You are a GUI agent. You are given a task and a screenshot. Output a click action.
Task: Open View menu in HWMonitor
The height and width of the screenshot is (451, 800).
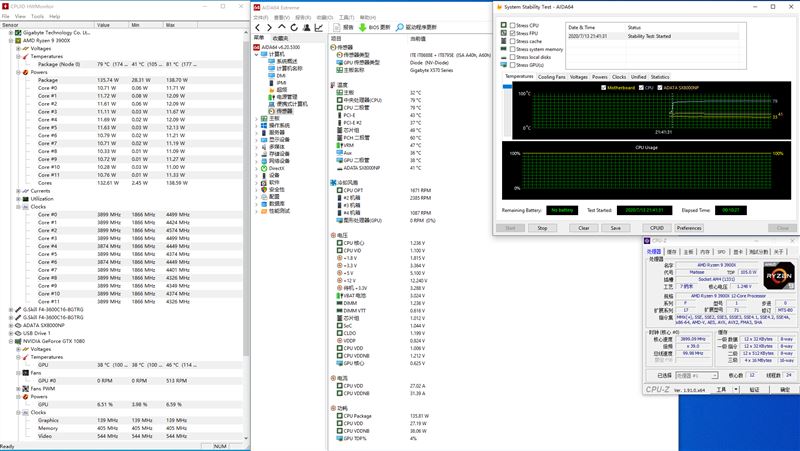20,16
